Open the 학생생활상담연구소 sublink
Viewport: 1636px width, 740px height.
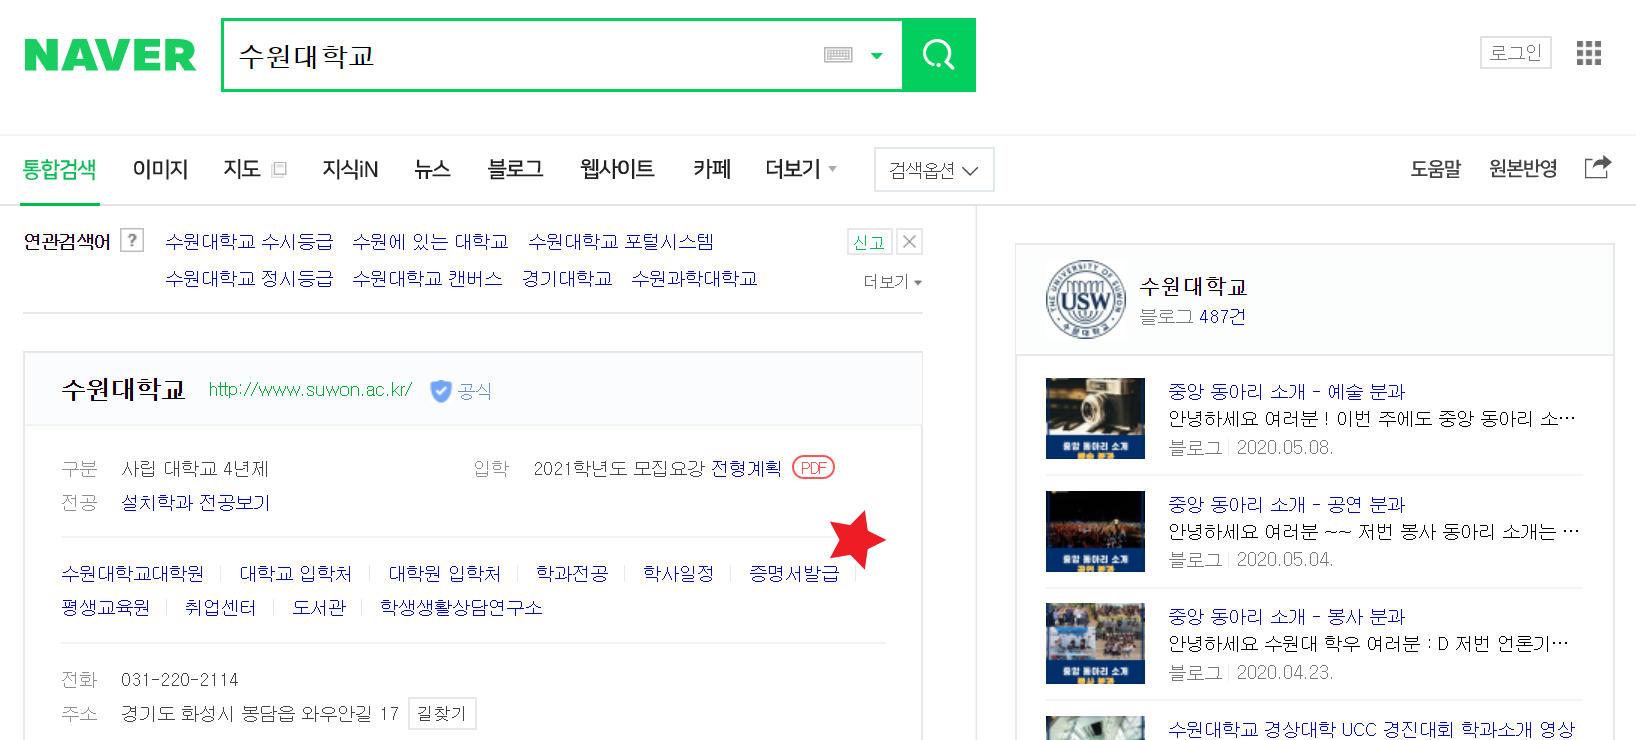(x=461, y=607)
